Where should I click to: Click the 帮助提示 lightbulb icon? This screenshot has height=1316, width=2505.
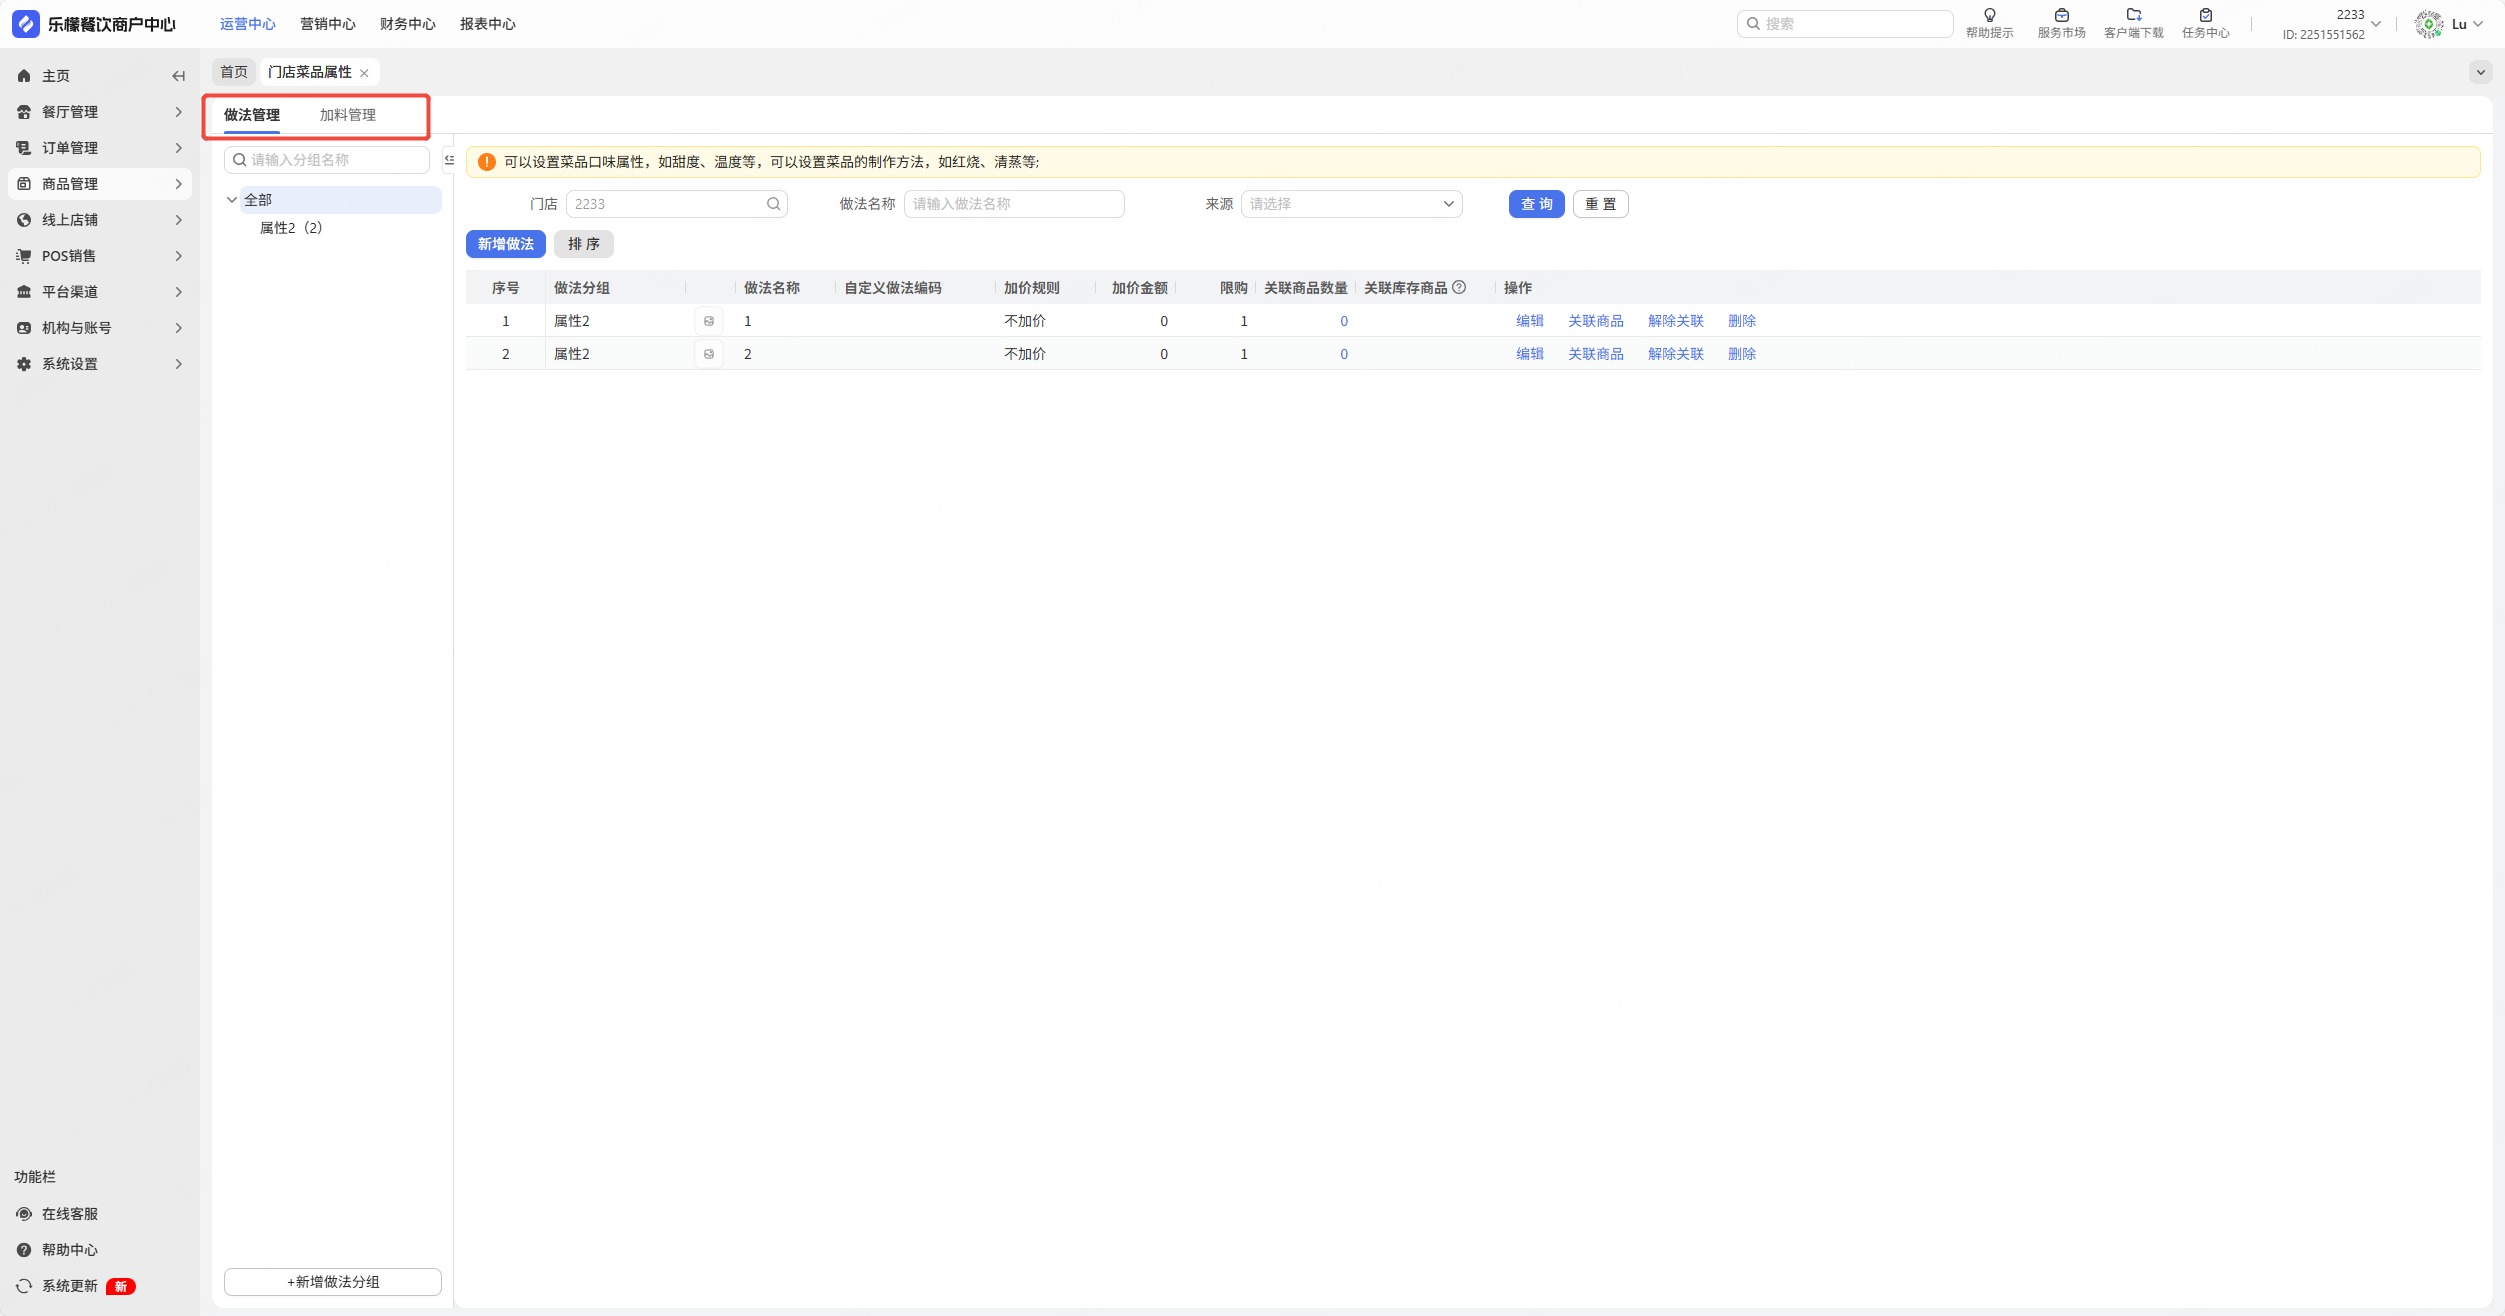[x=1989, y=15]
